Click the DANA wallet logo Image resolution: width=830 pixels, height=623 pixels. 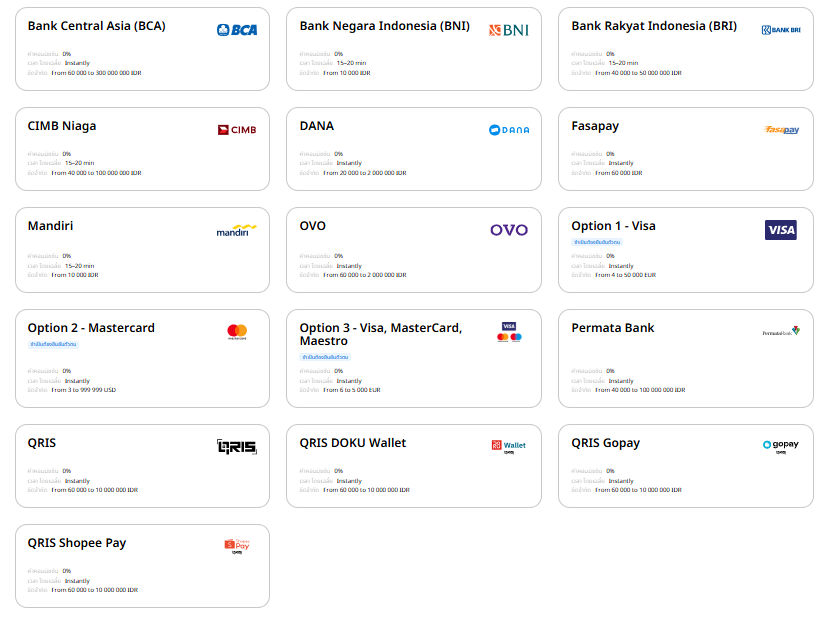509,130
